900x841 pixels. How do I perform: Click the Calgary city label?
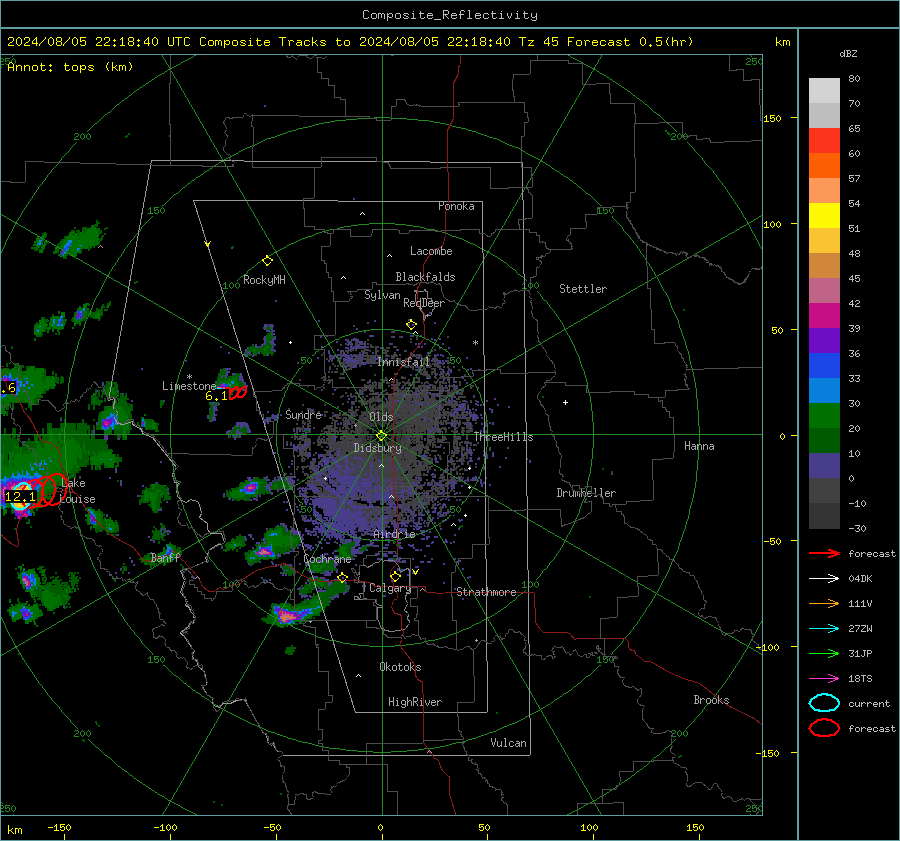pos(390,588)
